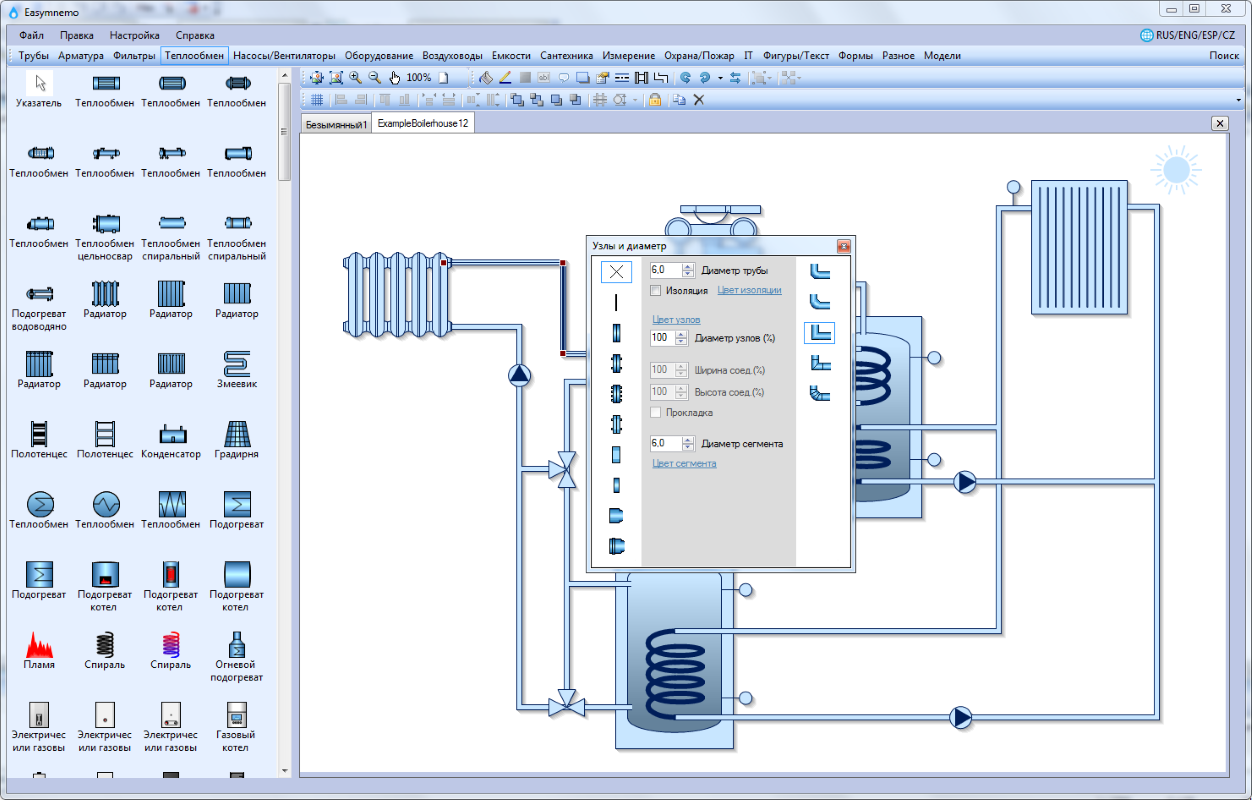
Task: Click the Цвет изоляции link
Action: pos(749,291)
